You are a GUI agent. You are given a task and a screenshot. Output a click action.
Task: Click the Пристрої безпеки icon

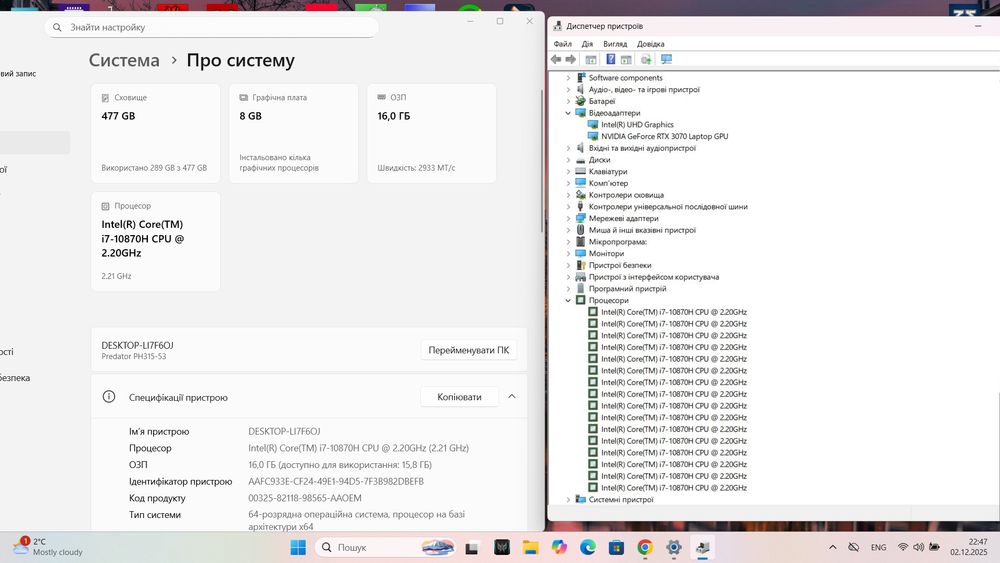click(x=580, y=265)
